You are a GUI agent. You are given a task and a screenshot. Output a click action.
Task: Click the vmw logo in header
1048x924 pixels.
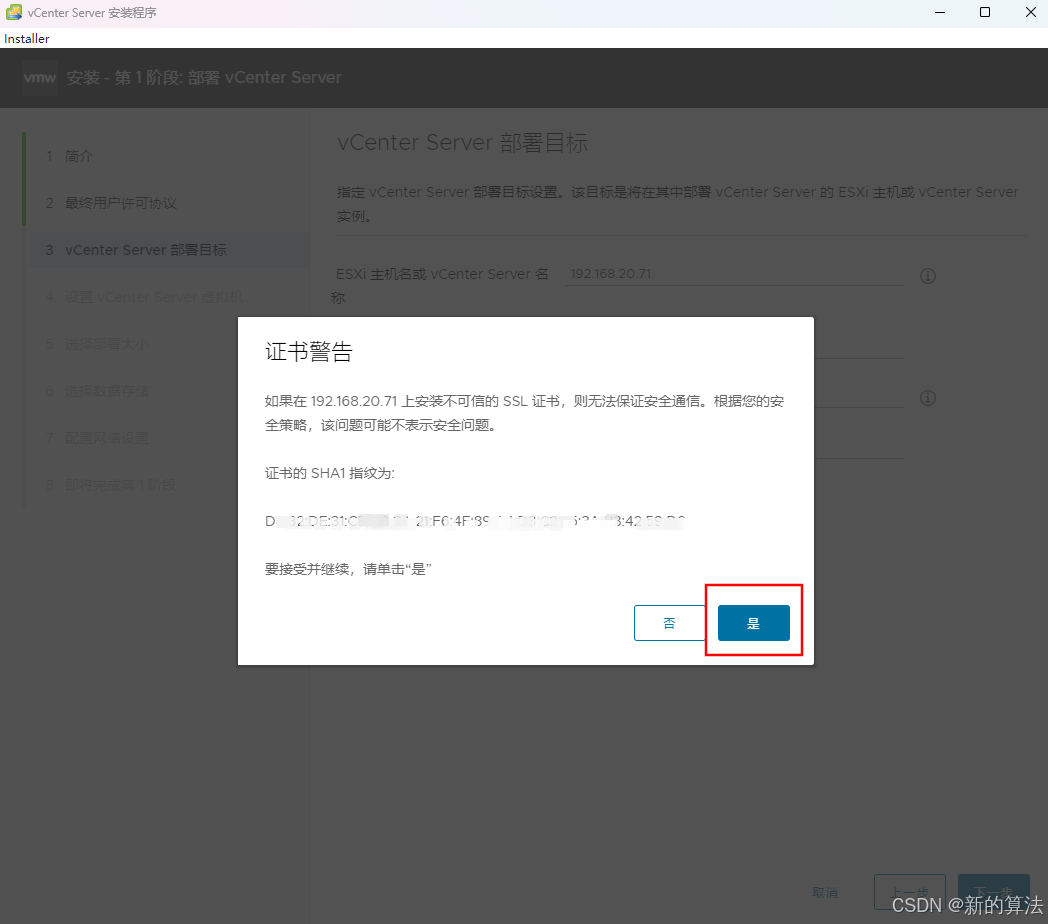coord(39,78)
